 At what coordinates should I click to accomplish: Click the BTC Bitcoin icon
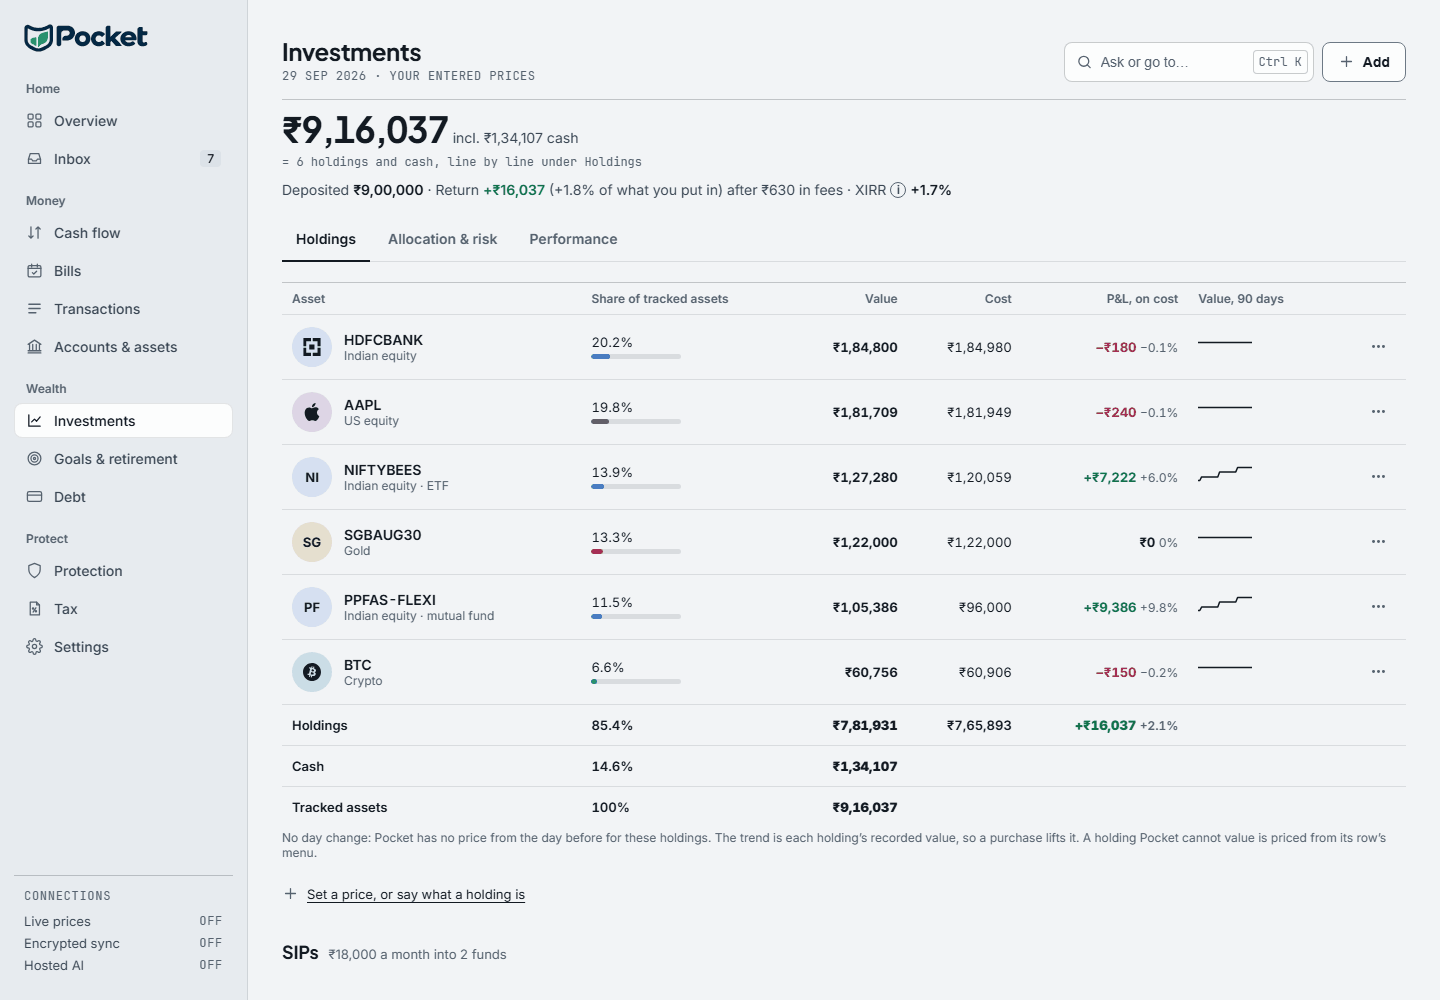[x=312, y=672]
